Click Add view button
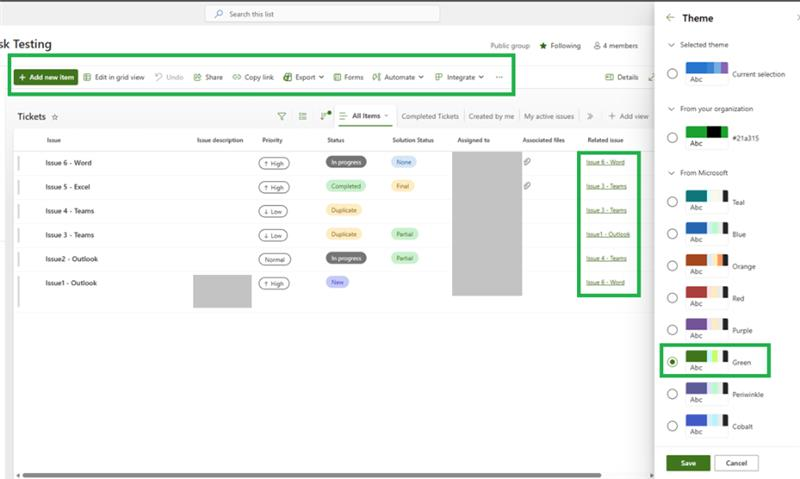This screenshot has height=479, width=800. click(629, 116)
